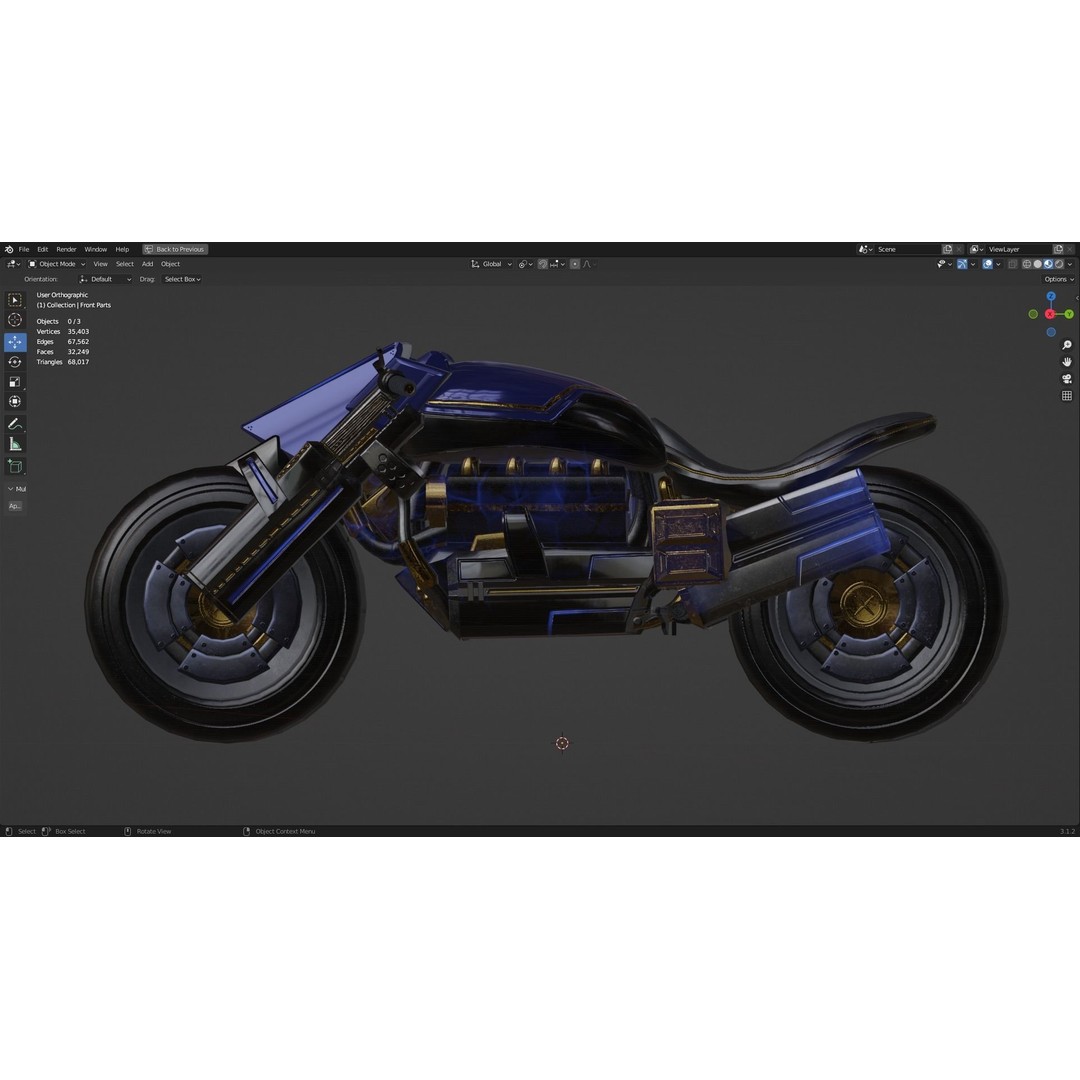1080x1080 pixels.
Task: Click the Ap... button in toolbar
Action: point(14,506)
